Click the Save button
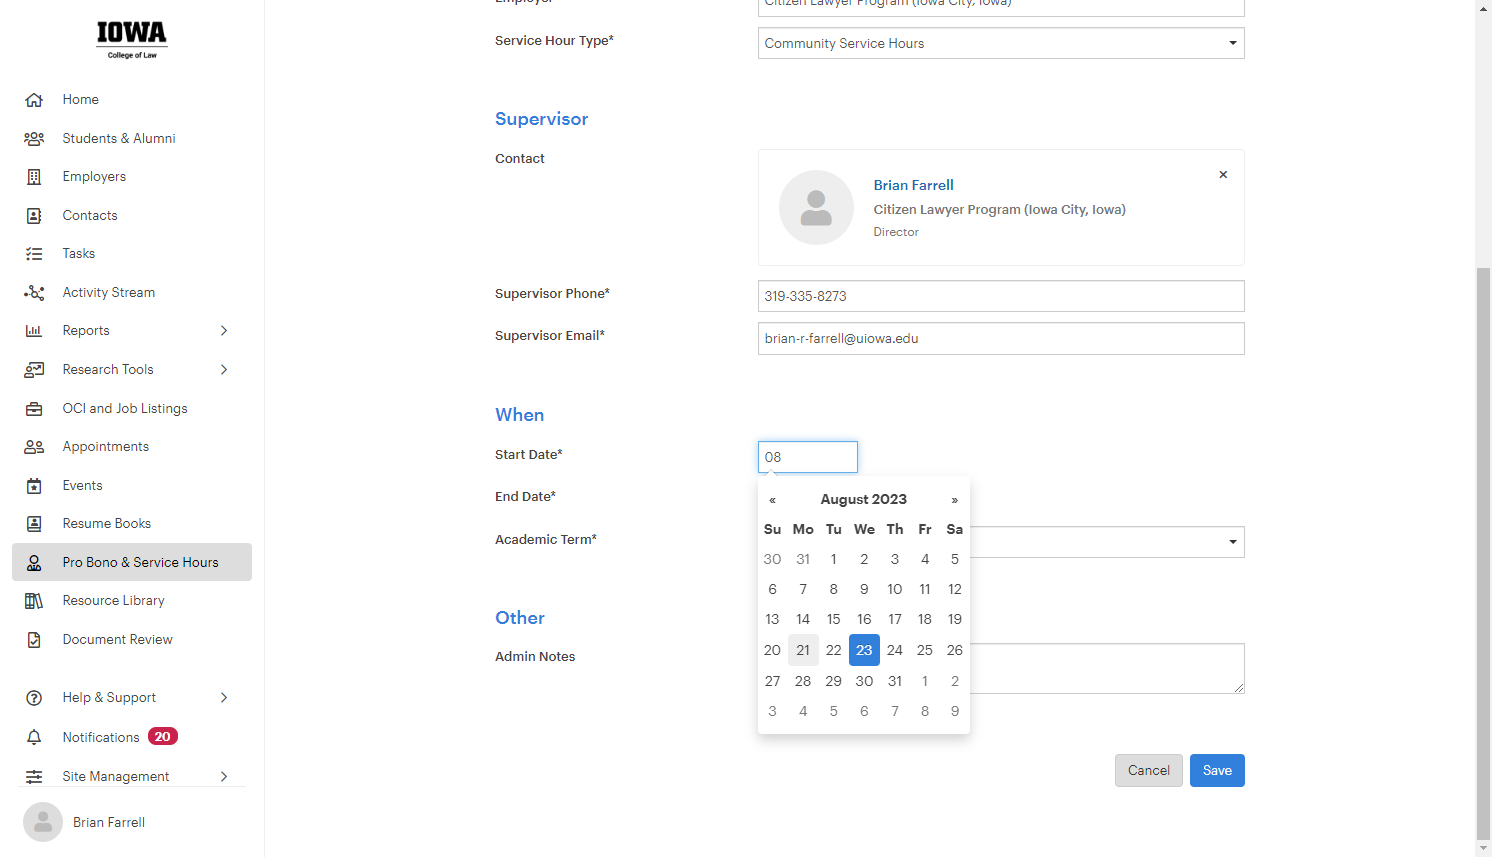 tap(1217, 771)
